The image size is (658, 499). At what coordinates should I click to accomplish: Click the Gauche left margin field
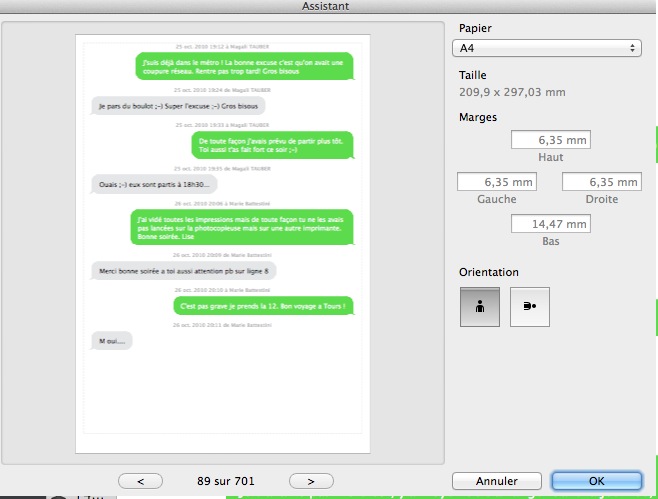pos(496,182)
